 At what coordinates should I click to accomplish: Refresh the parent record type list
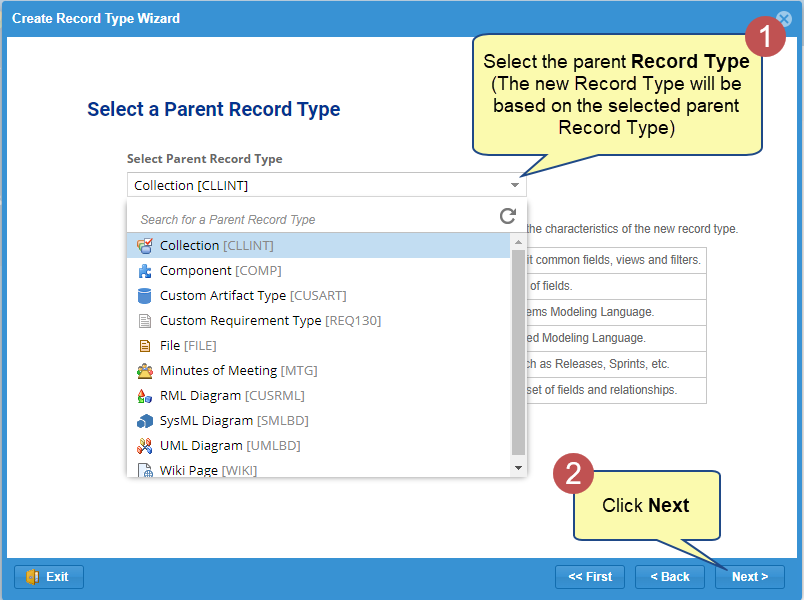pos(508,216)
